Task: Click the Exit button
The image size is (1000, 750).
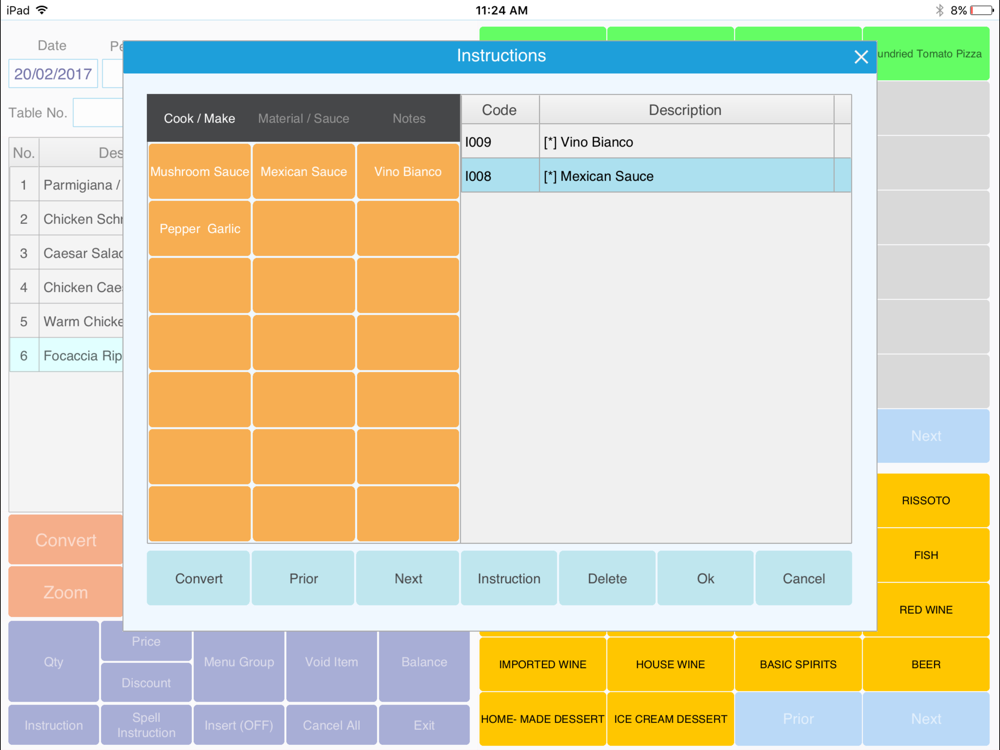Action: click(424, 724)
